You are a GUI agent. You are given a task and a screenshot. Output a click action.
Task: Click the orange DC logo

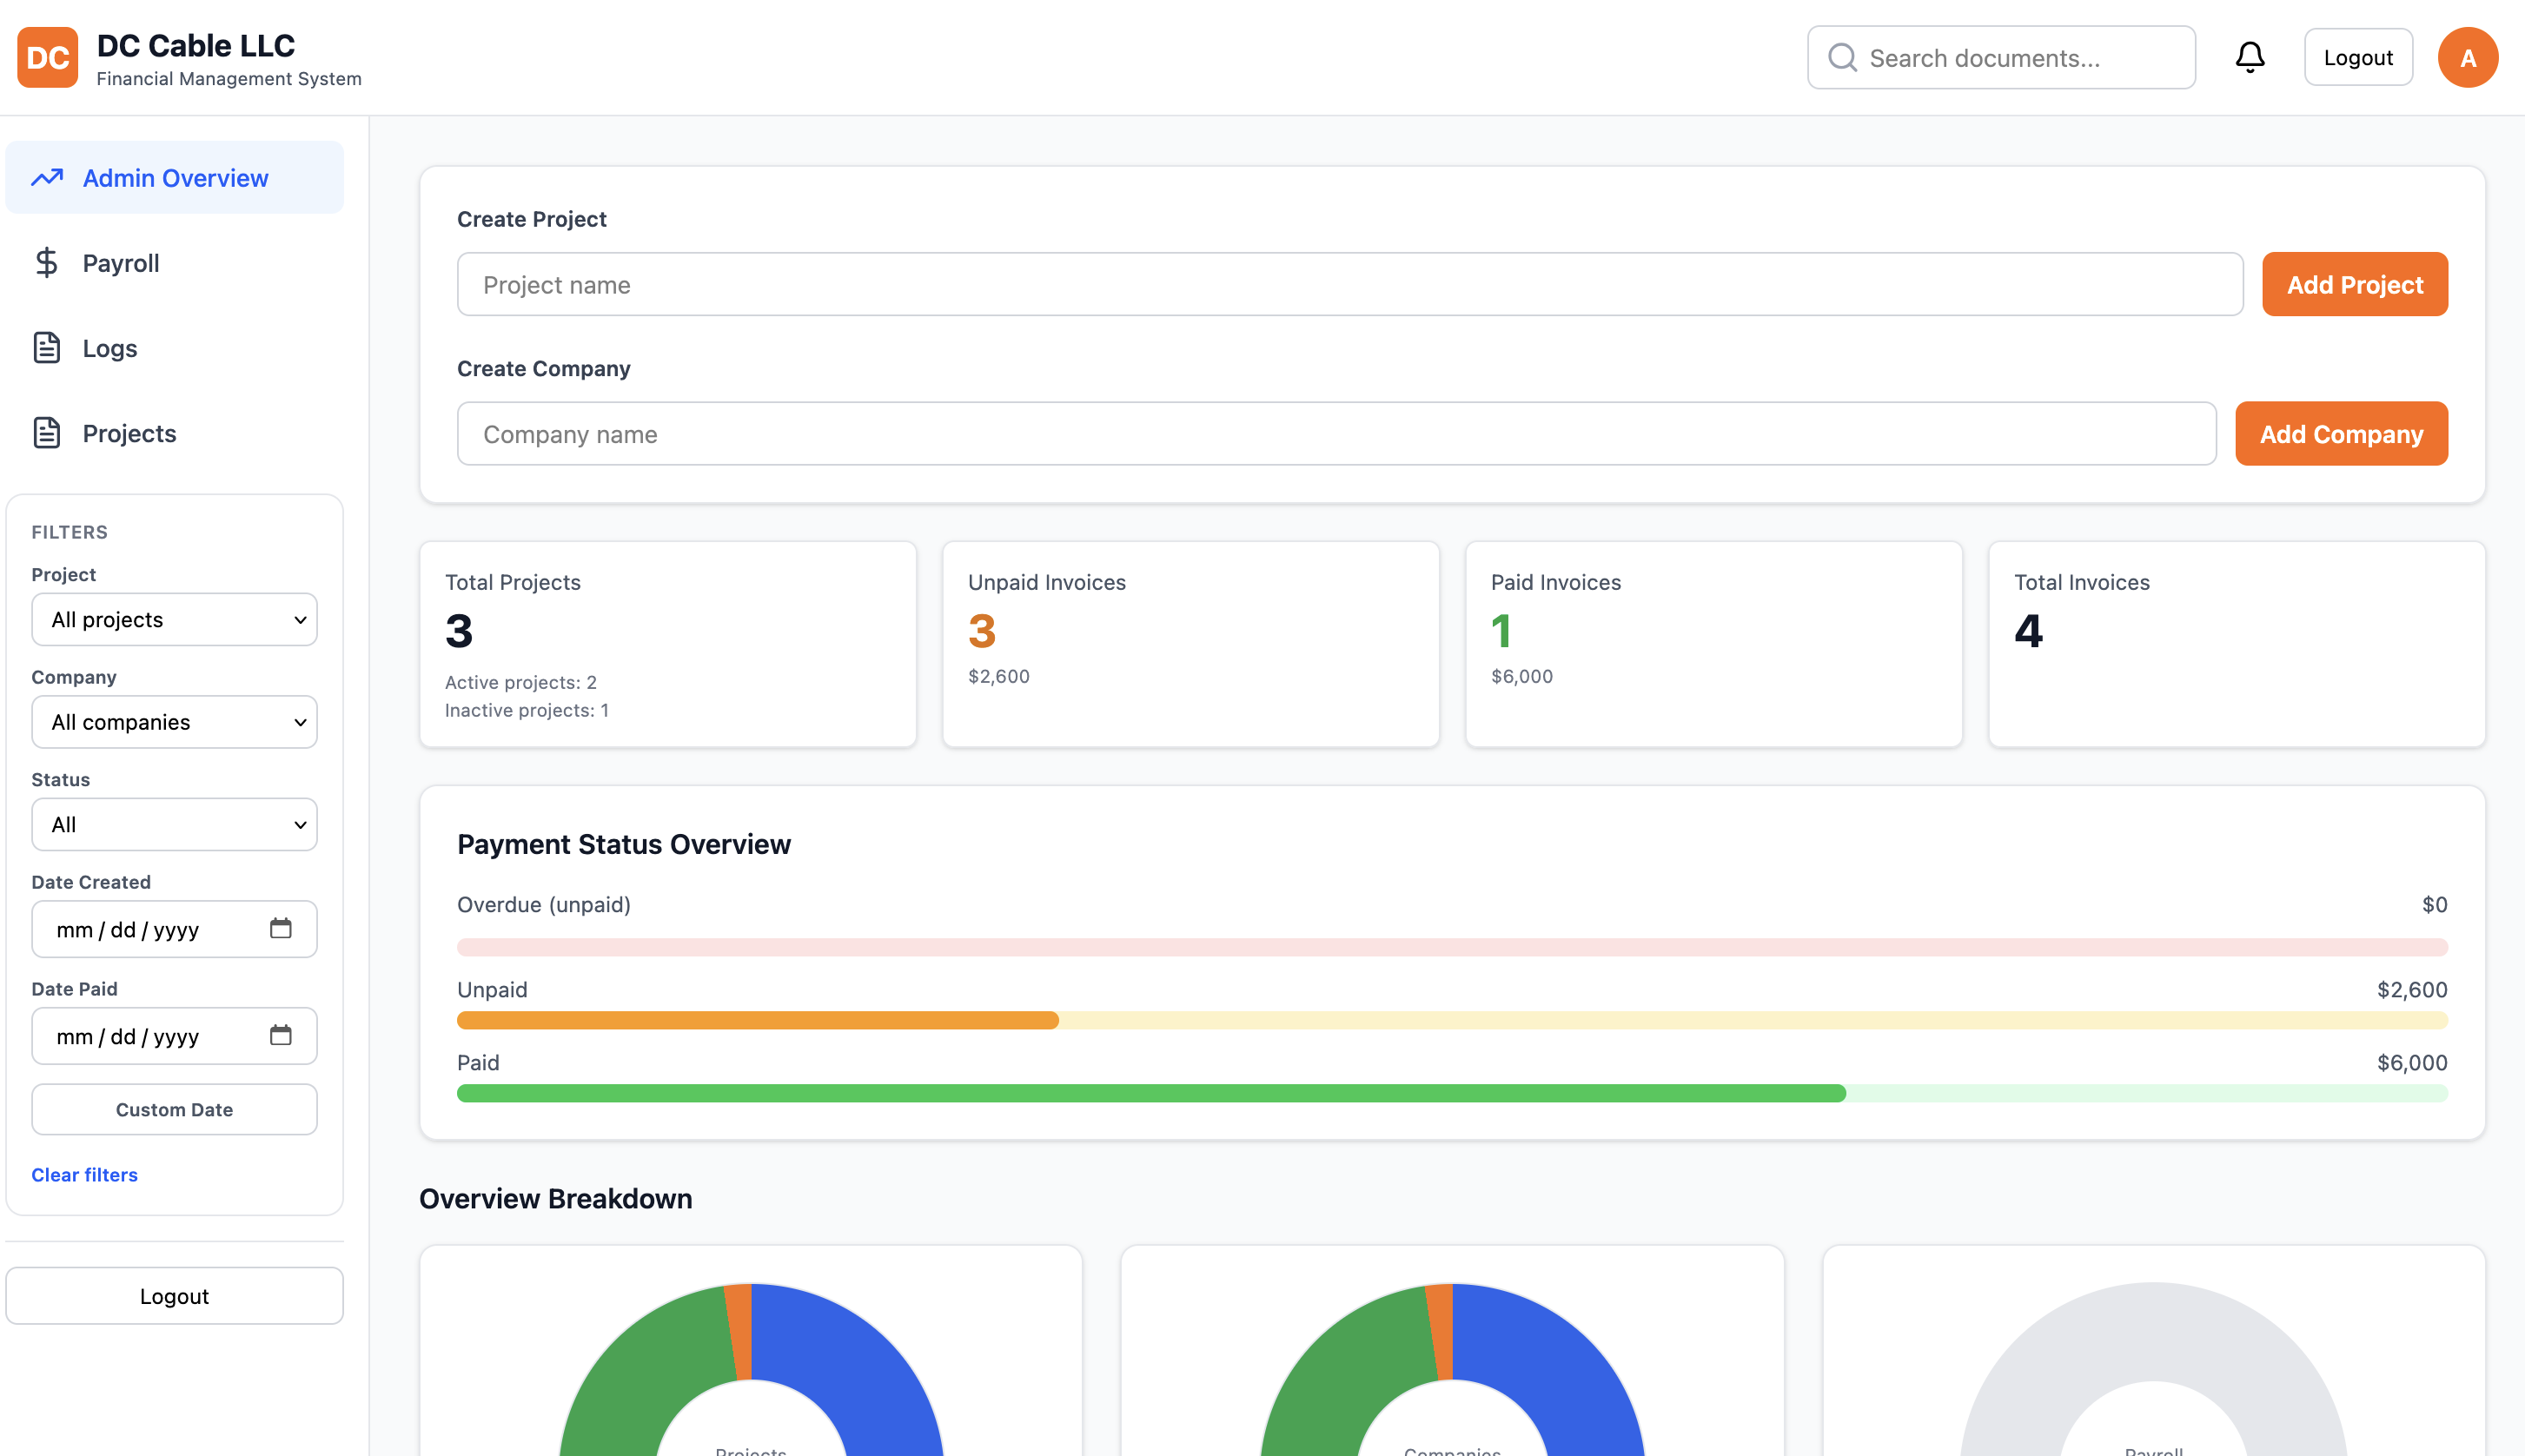coord(46,57)
